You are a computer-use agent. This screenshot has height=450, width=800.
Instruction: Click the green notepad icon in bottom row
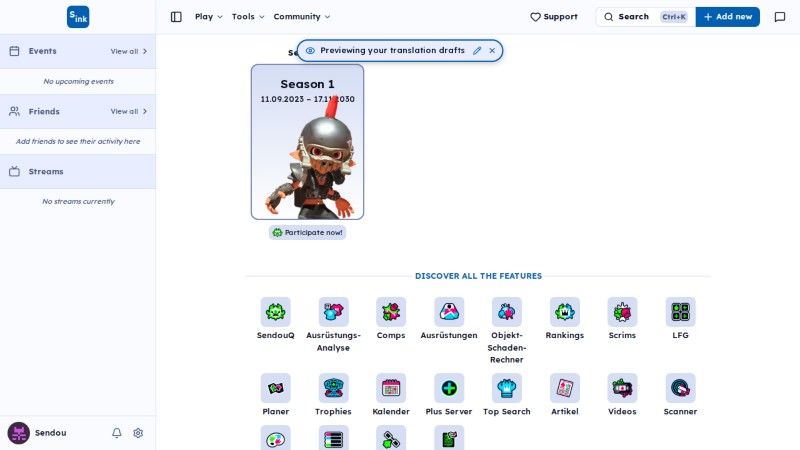pyautogui.click(x=449, y=438)
